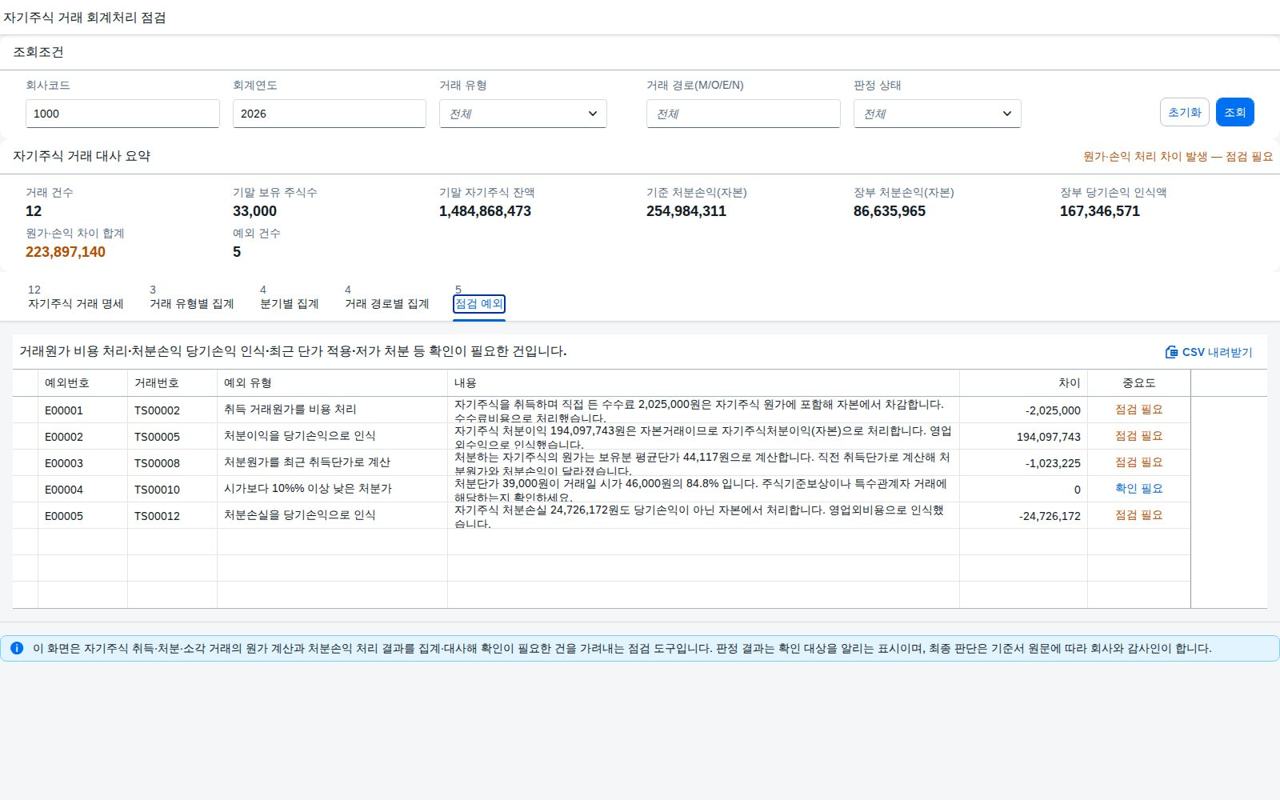Click the 회계연도 input showing 2026

click(330, 113)
